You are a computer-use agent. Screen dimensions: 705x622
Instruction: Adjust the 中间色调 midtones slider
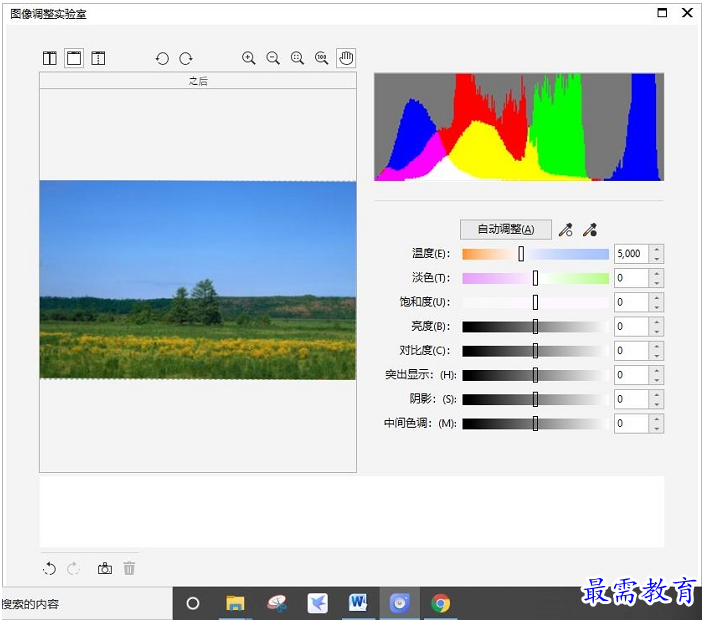(535, 424)
